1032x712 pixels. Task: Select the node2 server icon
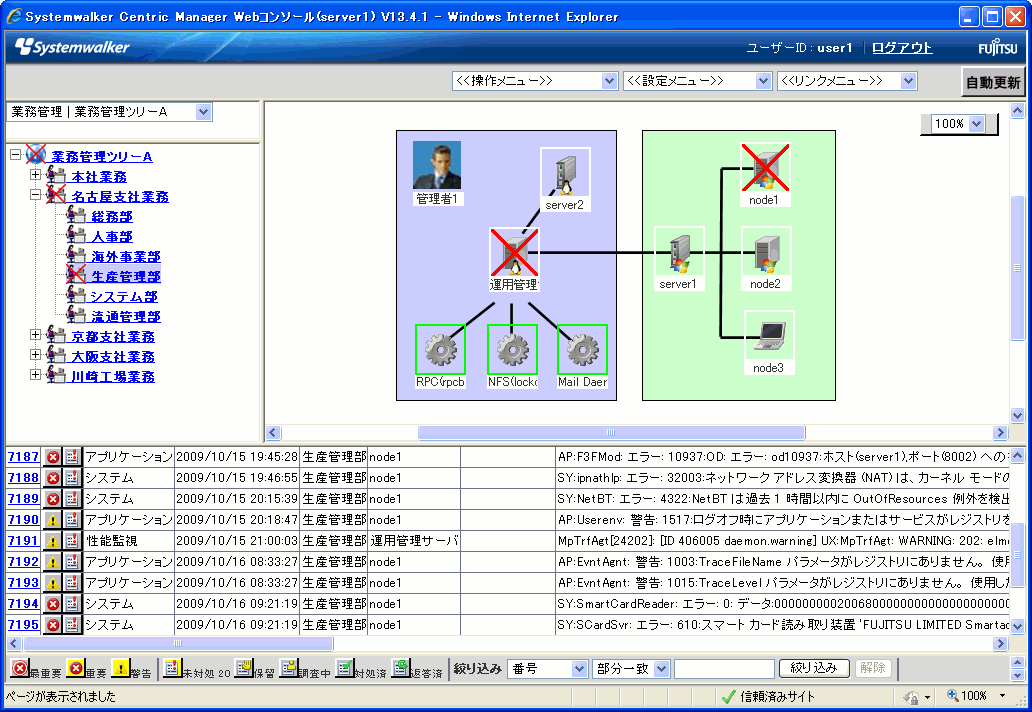(766, 251)
